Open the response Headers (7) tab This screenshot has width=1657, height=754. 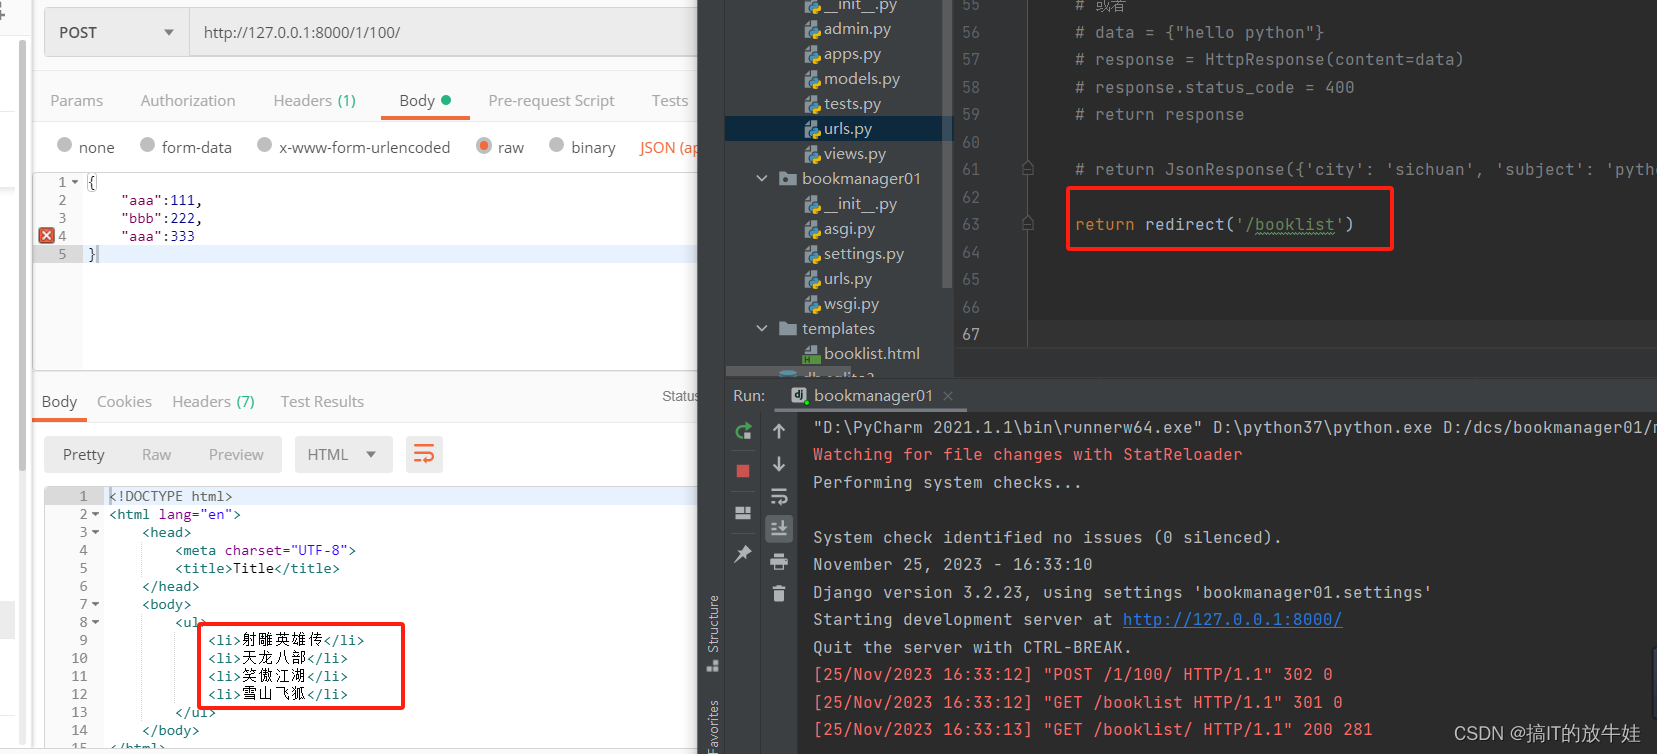pos(213,401)
